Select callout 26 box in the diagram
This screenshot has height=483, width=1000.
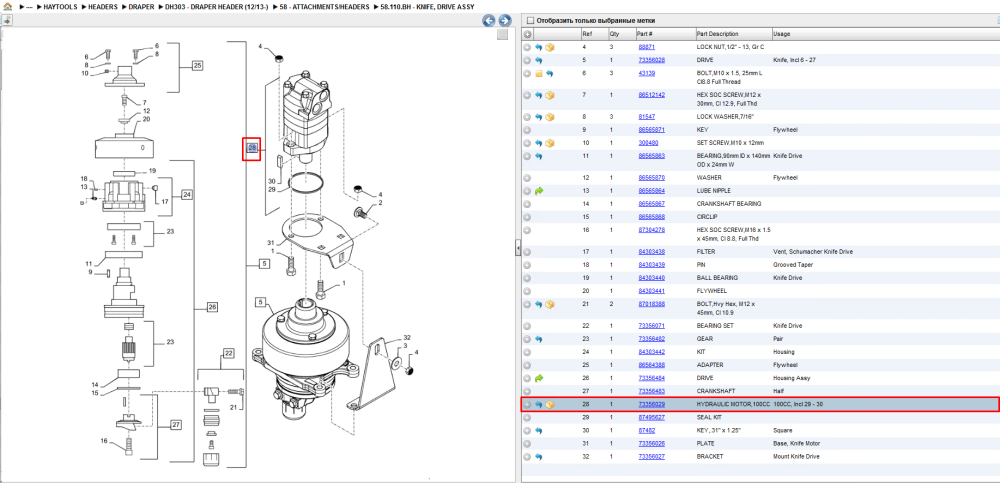212,308
